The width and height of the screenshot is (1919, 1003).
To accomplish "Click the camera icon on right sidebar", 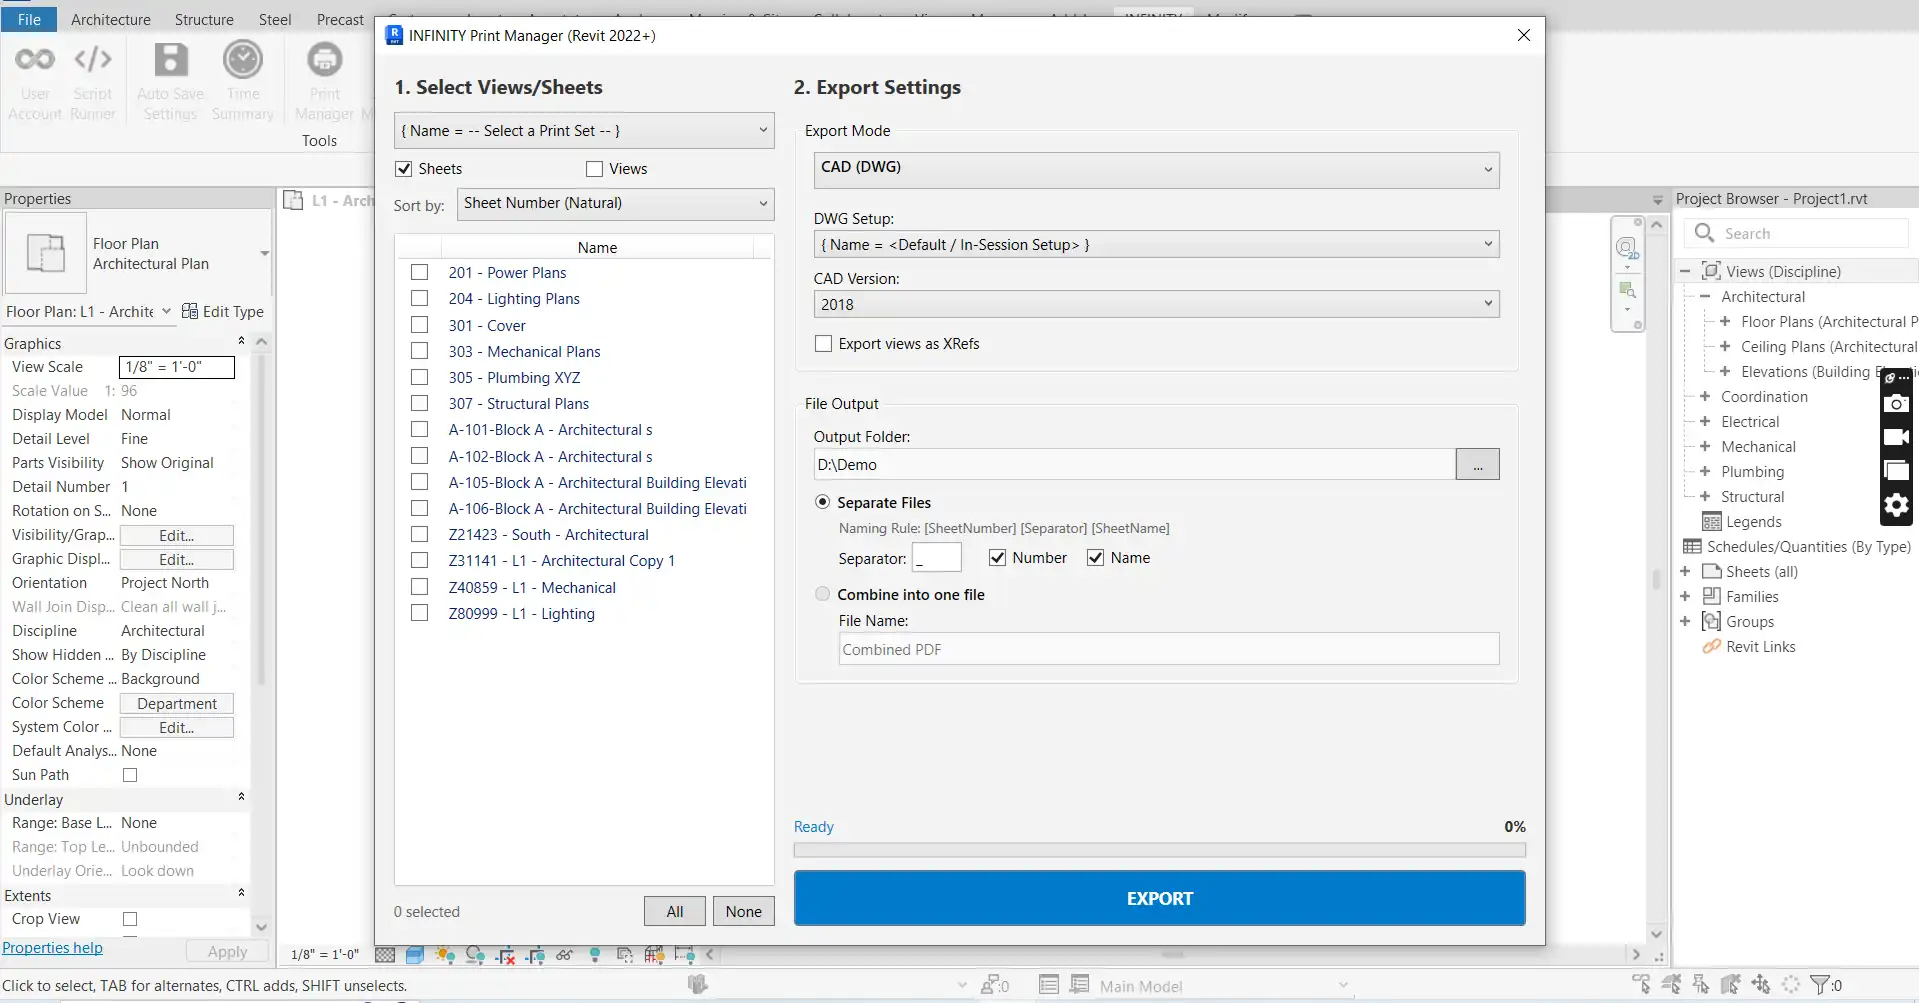I will click(1896, 404).
